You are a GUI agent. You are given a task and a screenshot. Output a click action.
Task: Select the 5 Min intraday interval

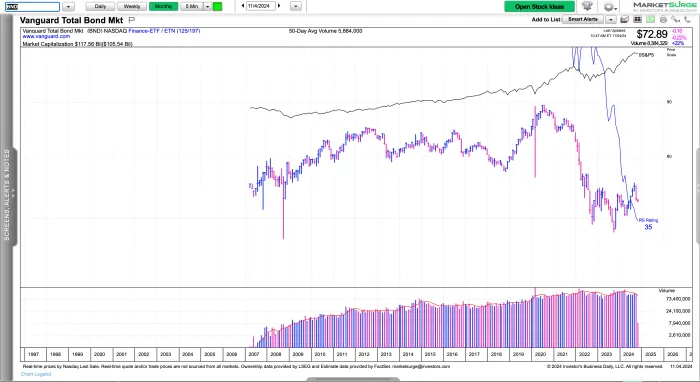coord(192,6)
